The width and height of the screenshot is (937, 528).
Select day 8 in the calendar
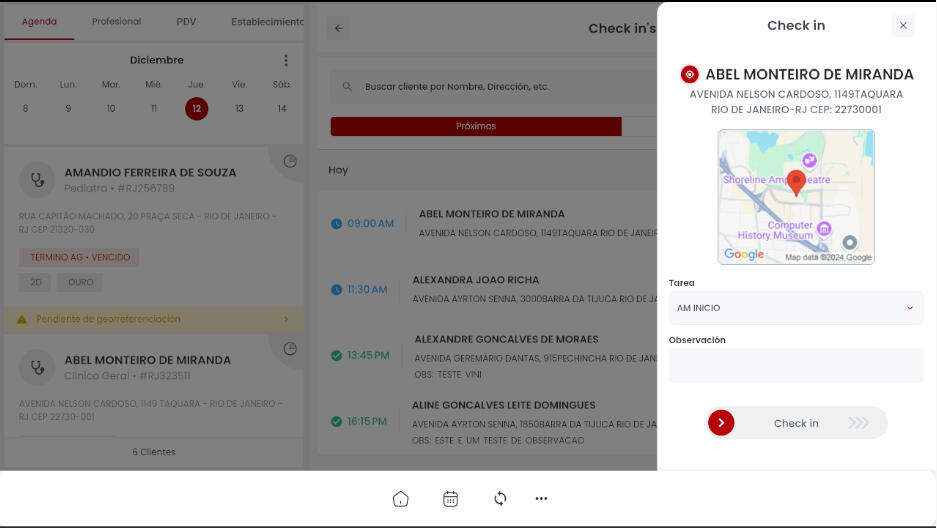point(25,109)
